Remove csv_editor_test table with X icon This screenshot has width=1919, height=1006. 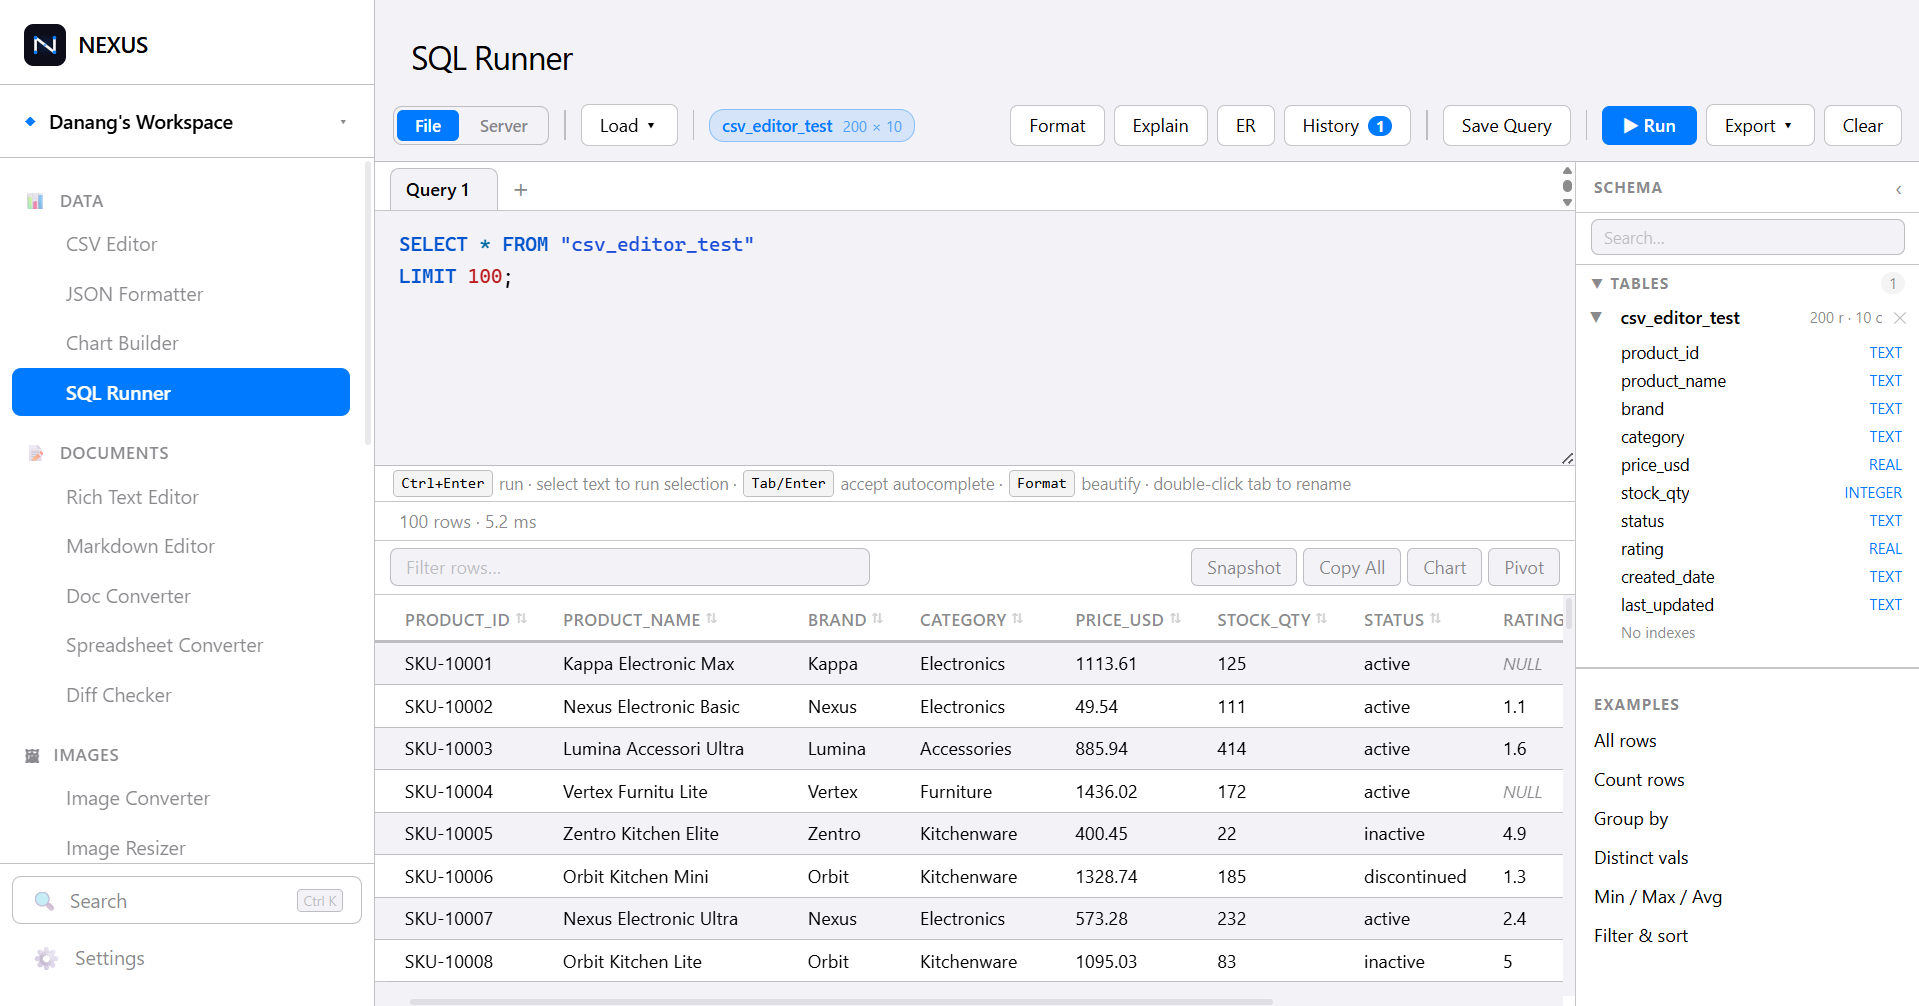(1900, 318)
